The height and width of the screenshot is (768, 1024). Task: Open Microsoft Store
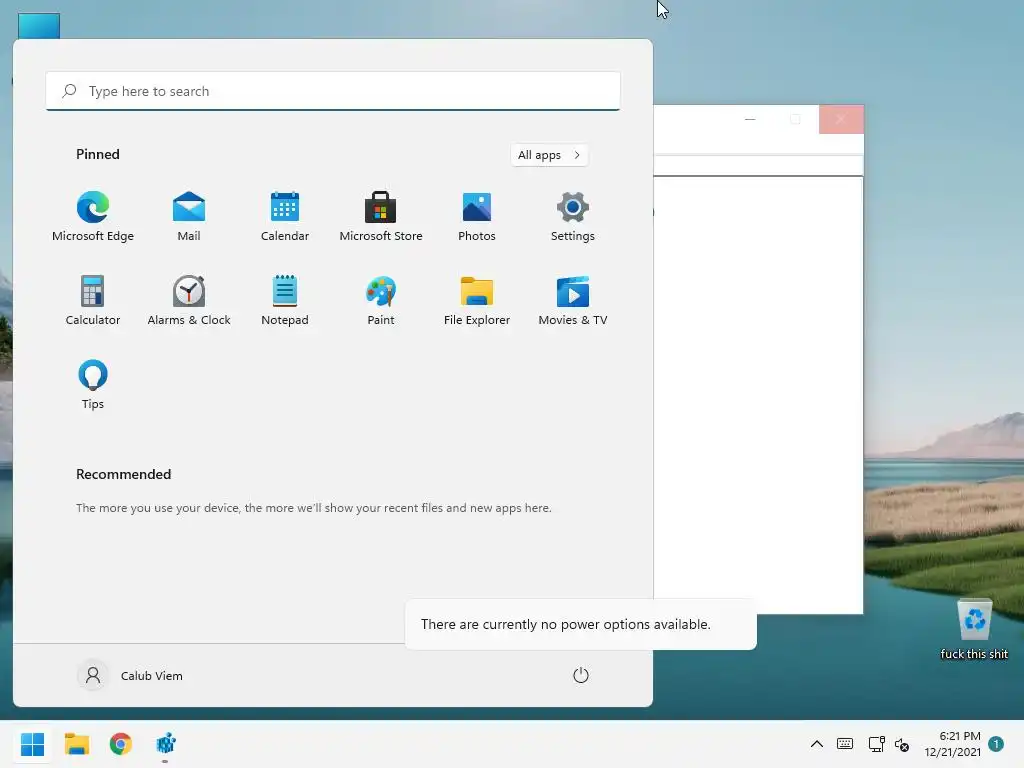coord(381,216)
